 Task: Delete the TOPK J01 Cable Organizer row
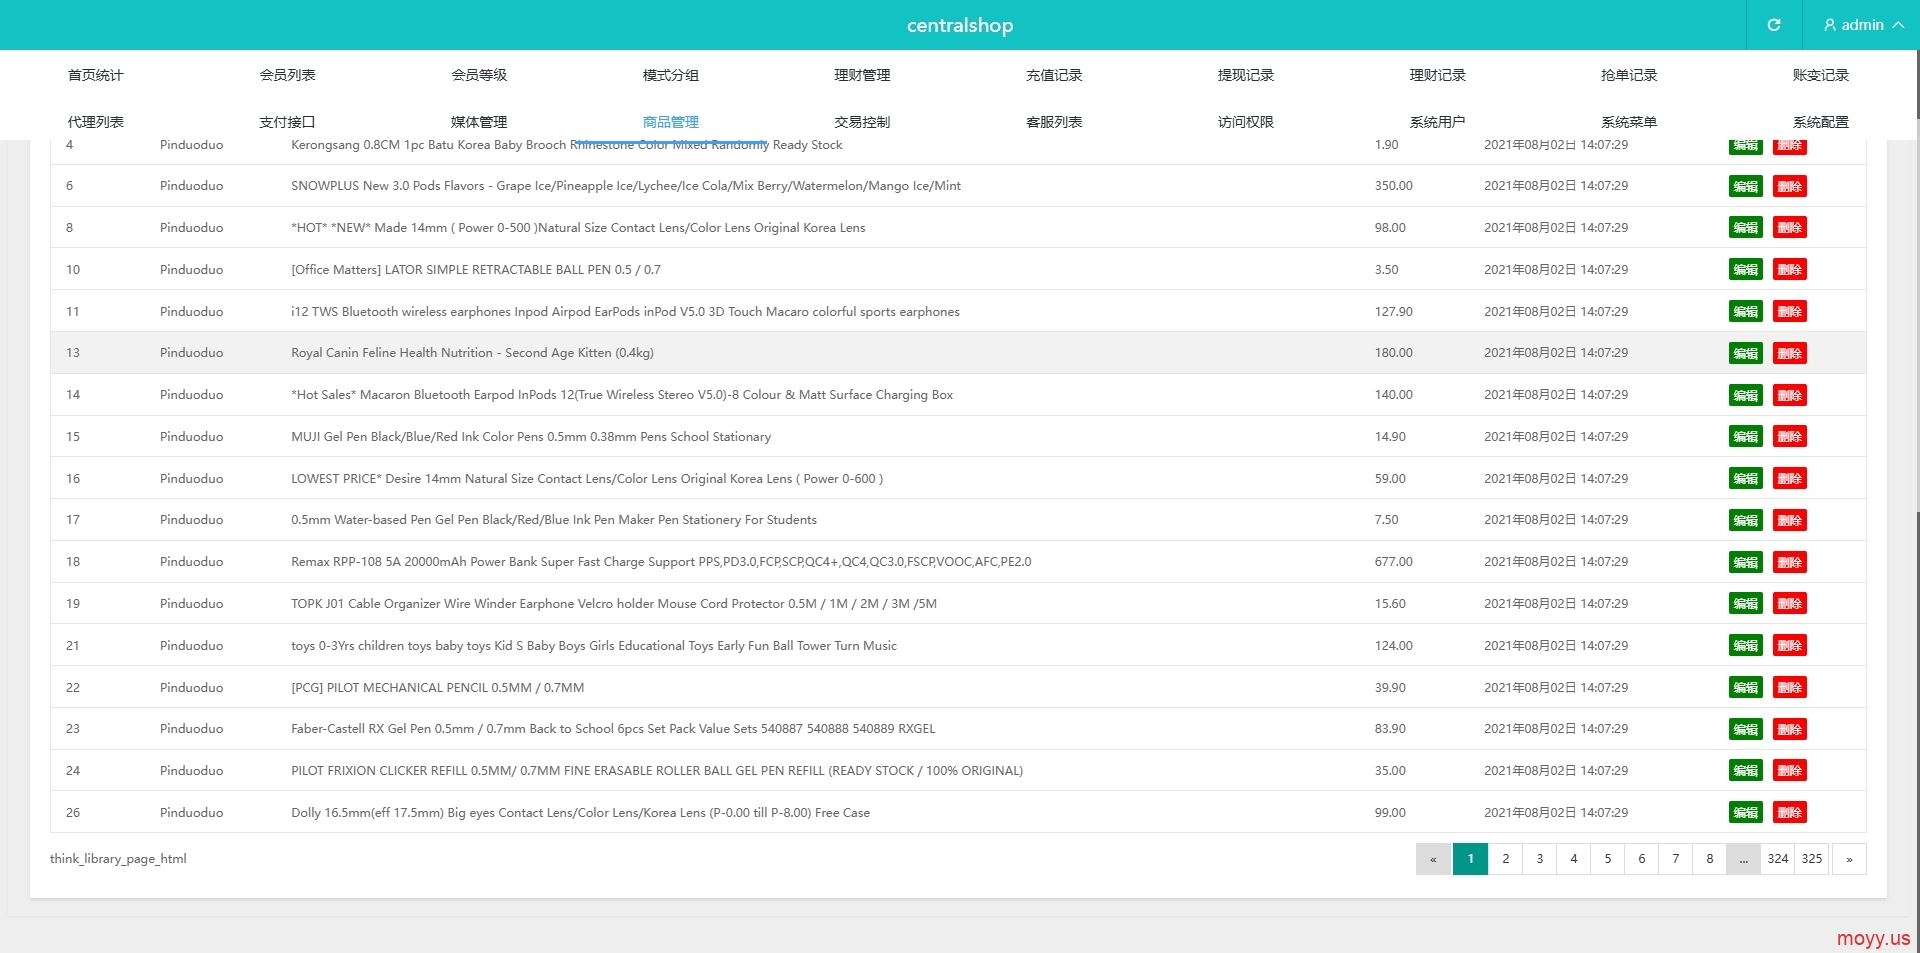[x=1790, y=604]
